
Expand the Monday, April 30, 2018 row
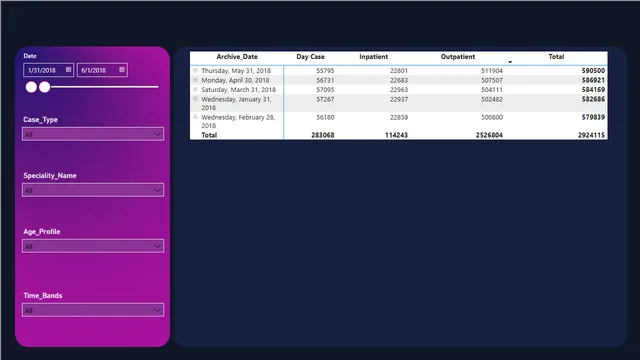point(195,80)
